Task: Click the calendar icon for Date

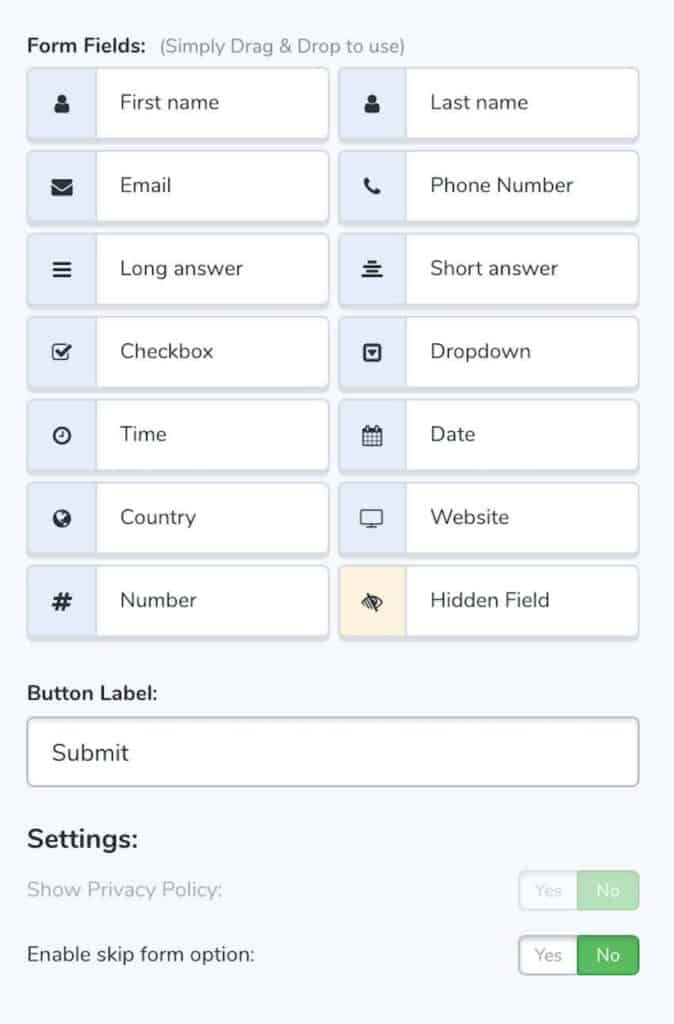Action: pos(372,436)
